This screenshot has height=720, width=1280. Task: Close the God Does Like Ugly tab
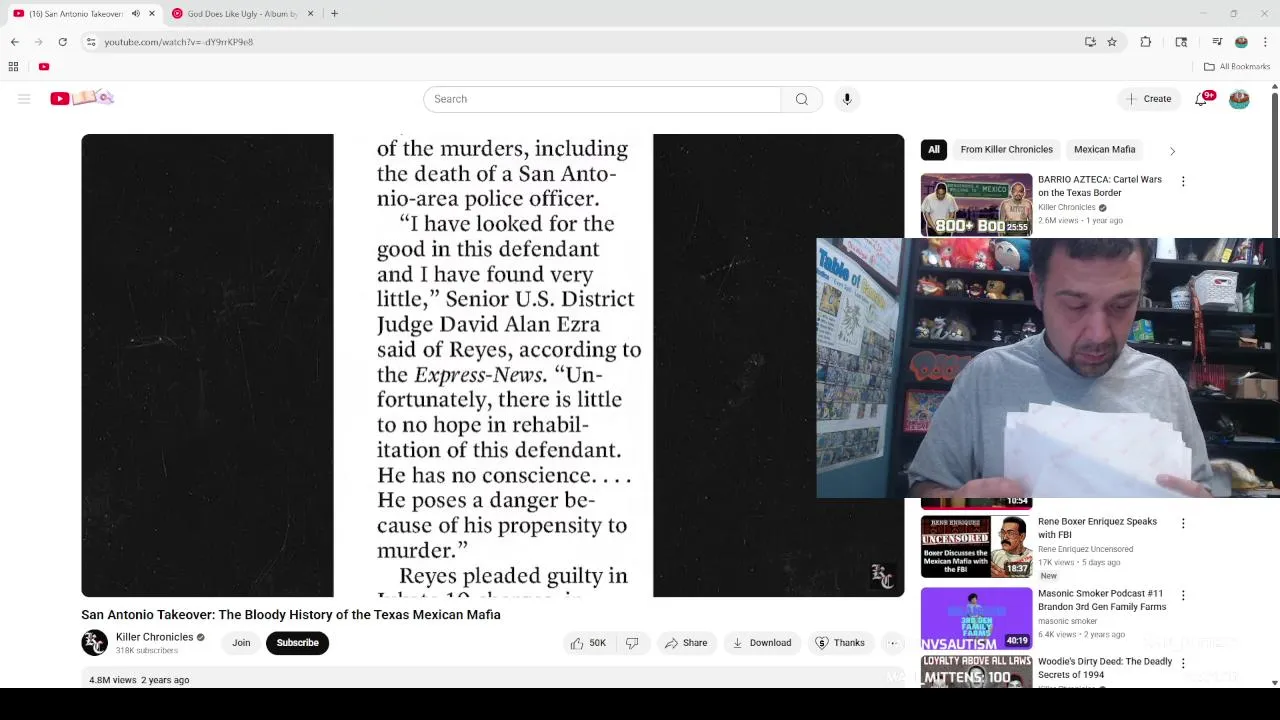click(310, 14)
